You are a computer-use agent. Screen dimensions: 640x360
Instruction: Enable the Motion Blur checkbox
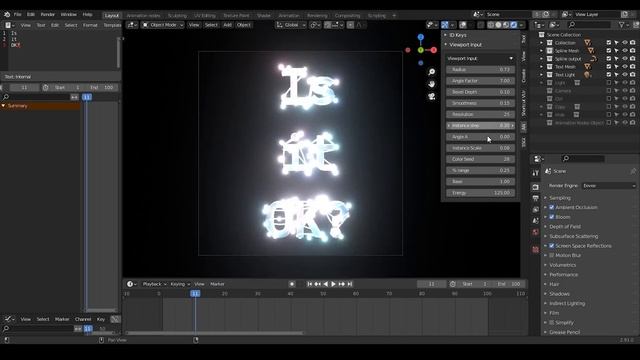point(552,256)
